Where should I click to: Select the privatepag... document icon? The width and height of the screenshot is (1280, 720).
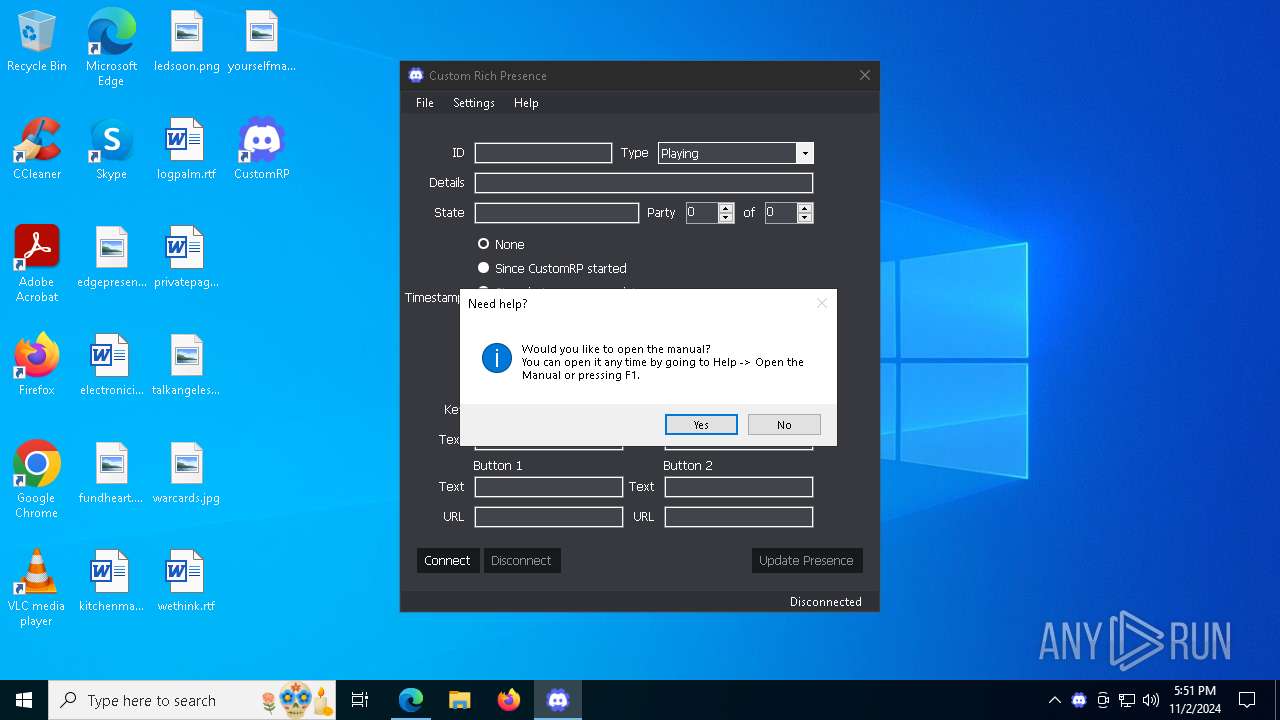pyautogui.click(x=186, y=258)
